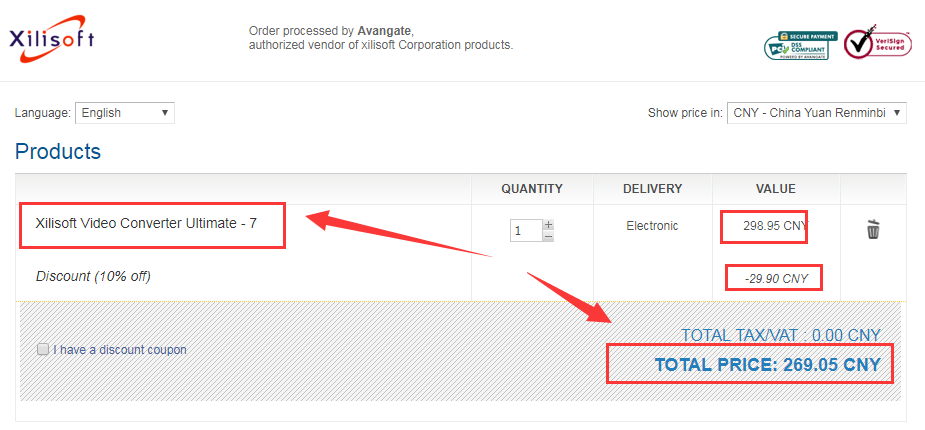Screen dimensions: 925x430
Task: Click the Discount (10% off) row label
Action: pyautogui.click(x=93, y=276)
